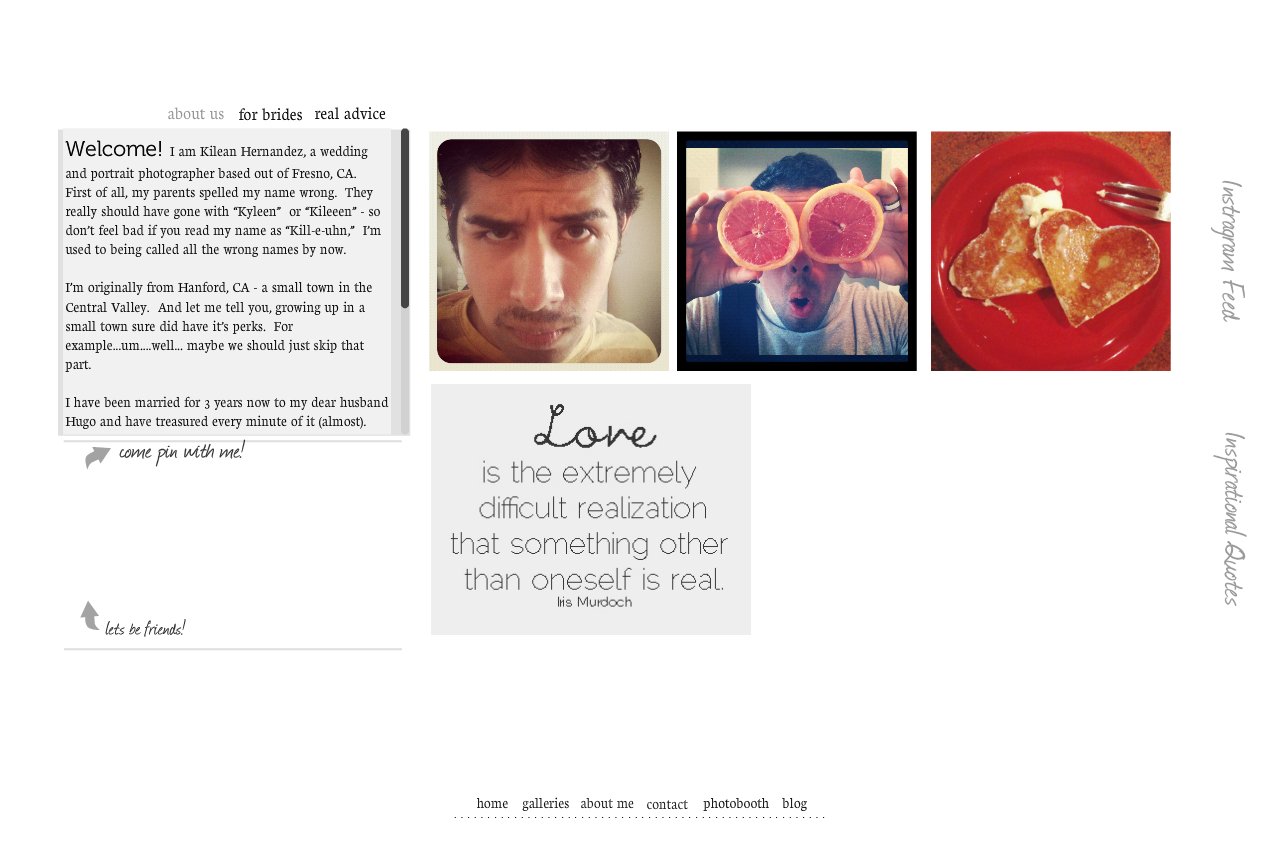Switch to the 'for brides' tab
The height and width of the screenshot is (865, 1280).
(270, 115)
